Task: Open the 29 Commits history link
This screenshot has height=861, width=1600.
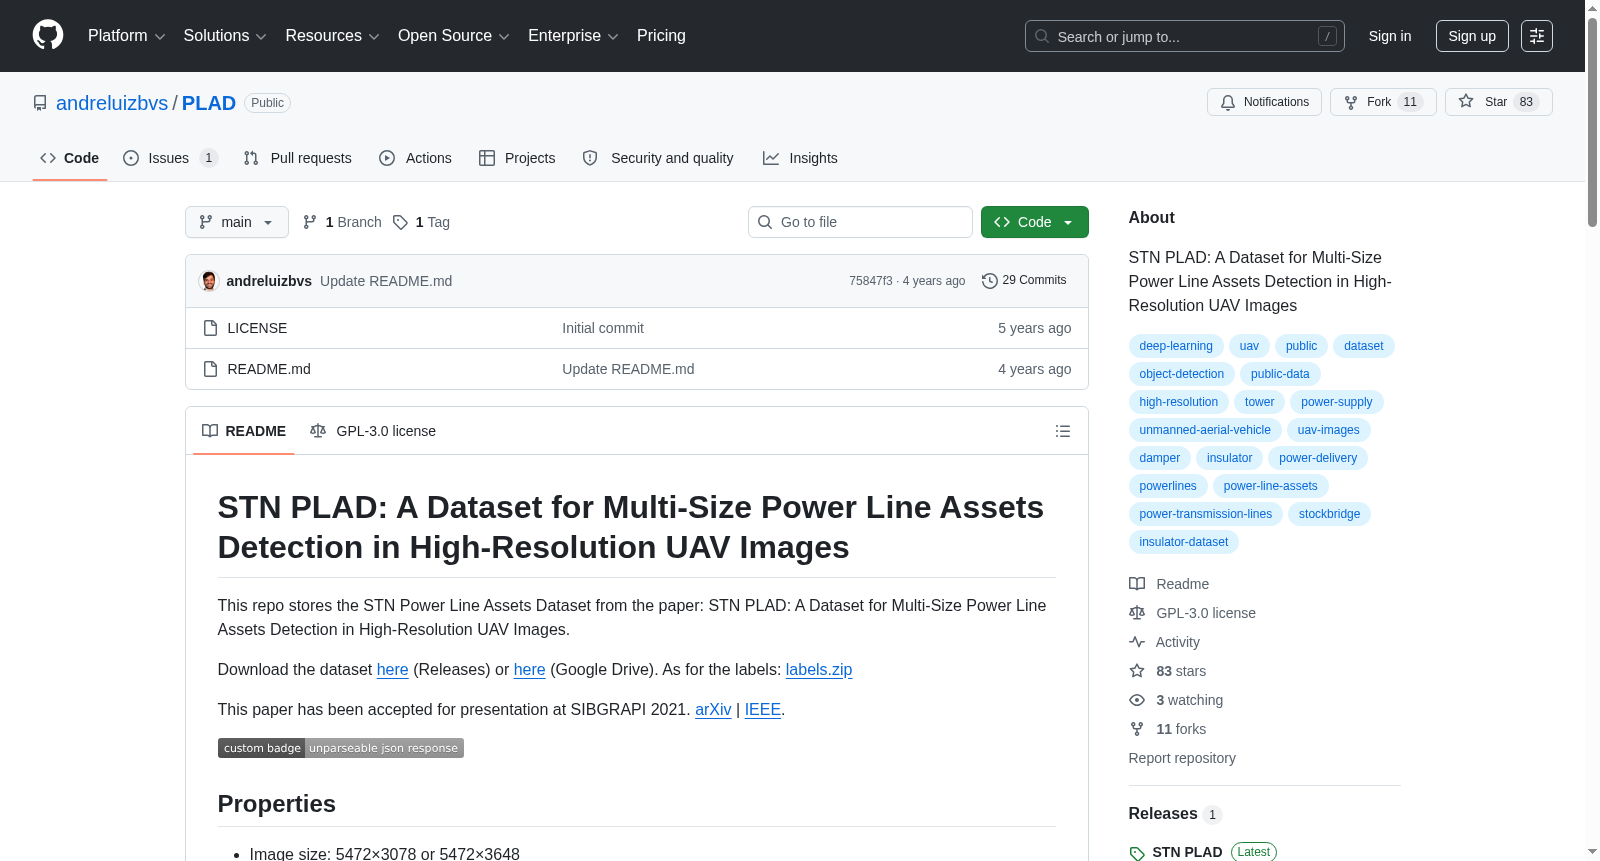Action: (1025, 281)
